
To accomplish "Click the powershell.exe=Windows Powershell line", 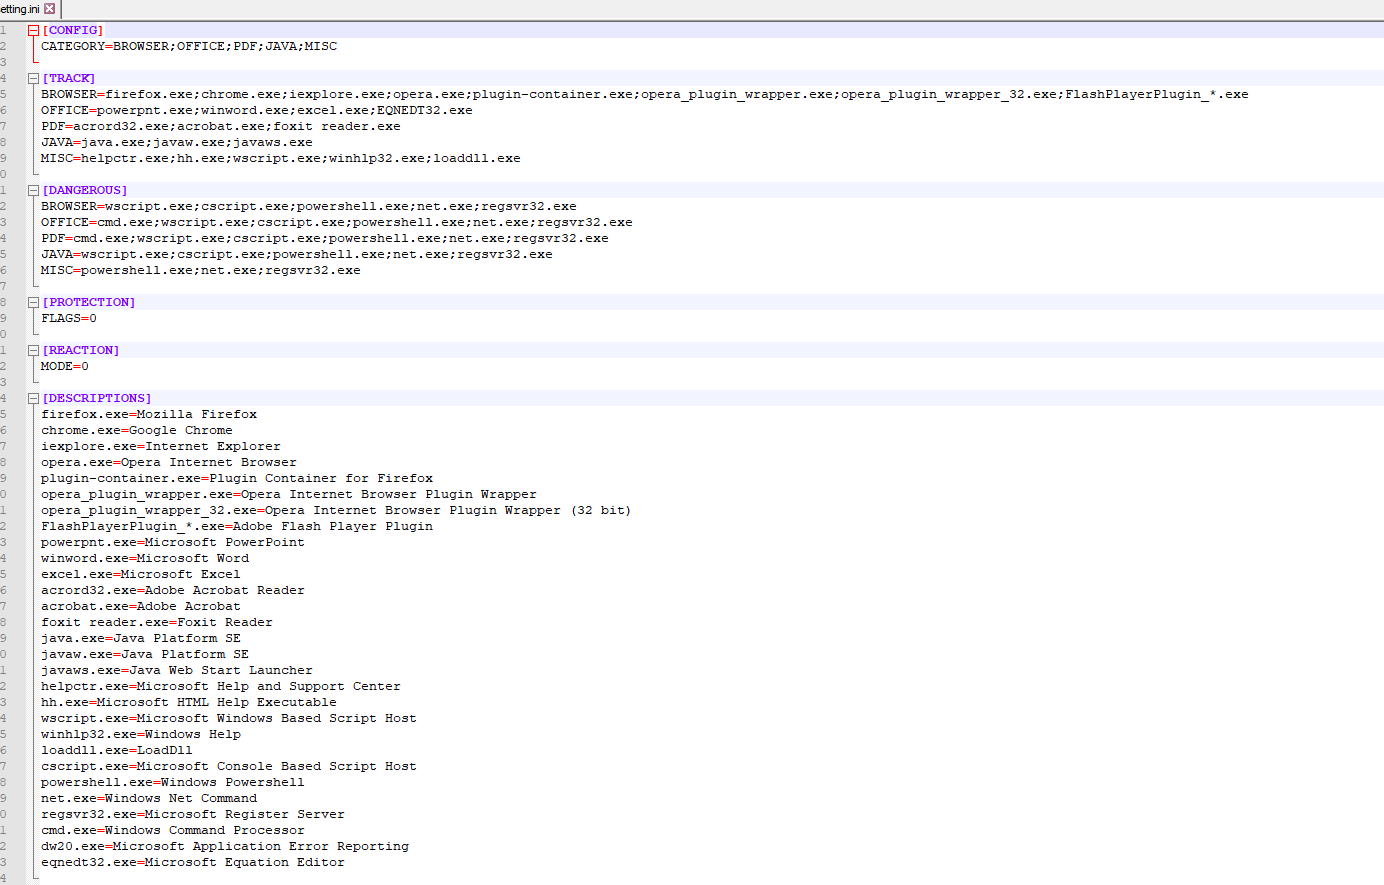I will click(173, 782).
